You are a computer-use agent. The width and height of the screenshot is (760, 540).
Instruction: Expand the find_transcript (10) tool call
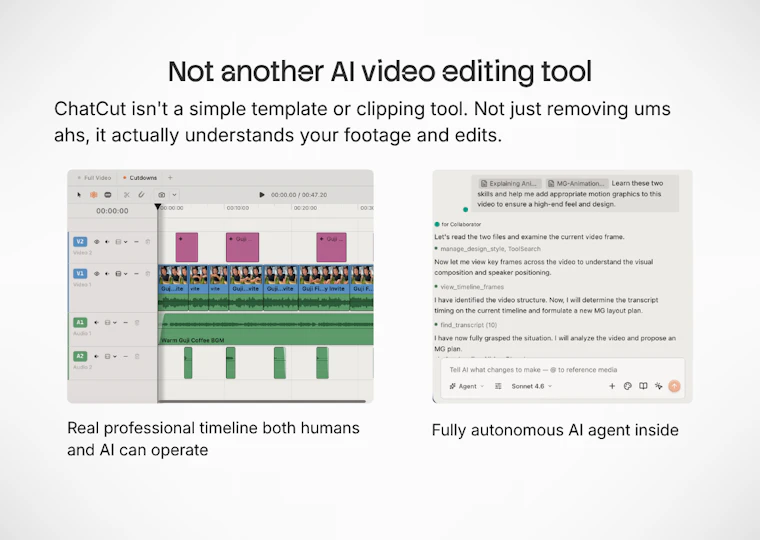click(469, 325)
